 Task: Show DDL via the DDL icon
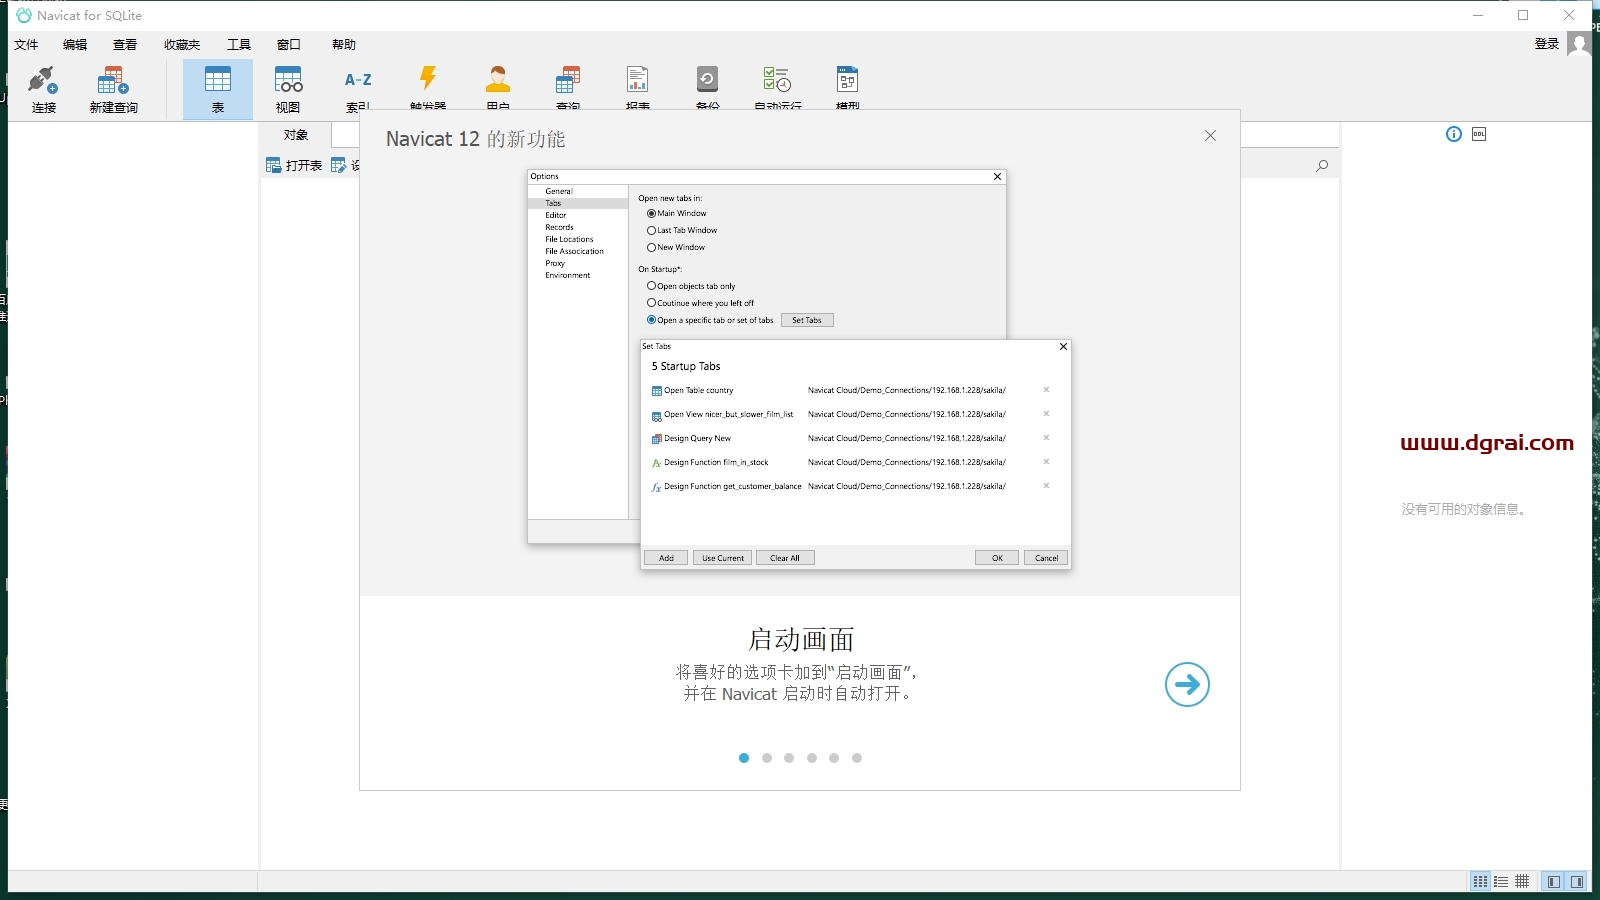[x=1479, y=134]
